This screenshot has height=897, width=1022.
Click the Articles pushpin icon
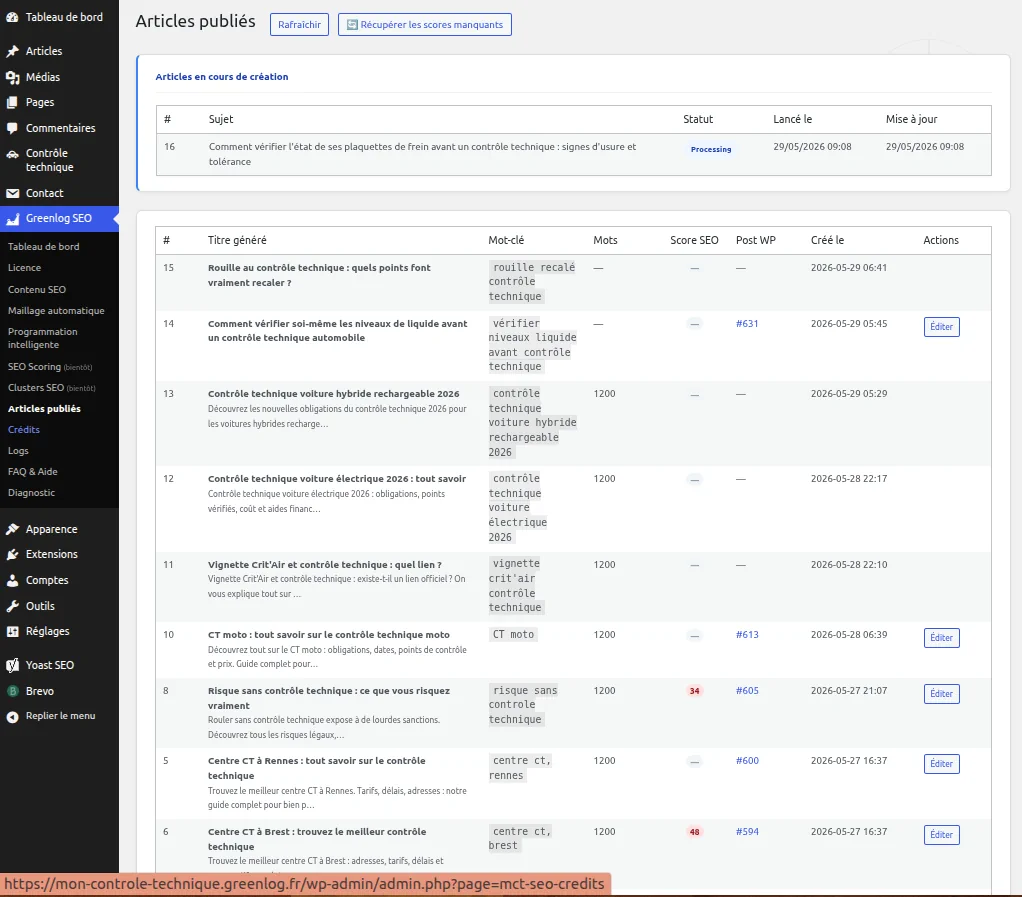[12, 51]
